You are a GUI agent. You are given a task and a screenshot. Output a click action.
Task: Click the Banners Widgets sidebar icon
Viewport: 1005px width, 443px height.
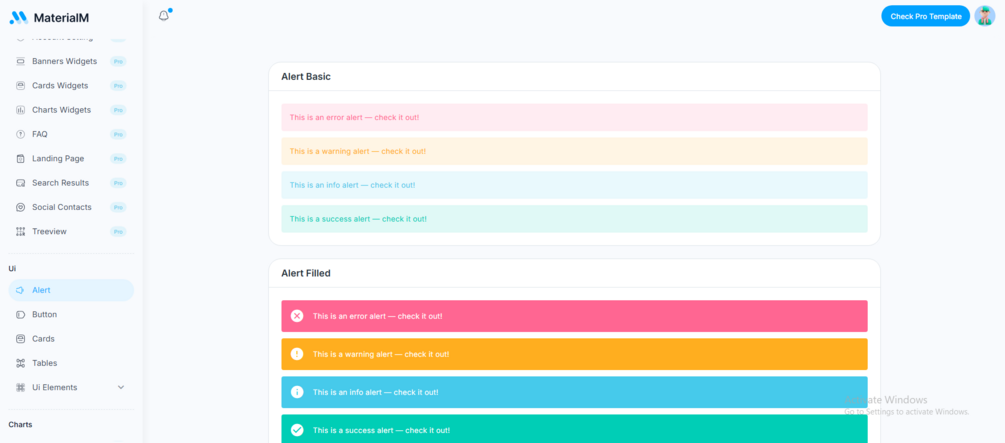tap(21, 62)
